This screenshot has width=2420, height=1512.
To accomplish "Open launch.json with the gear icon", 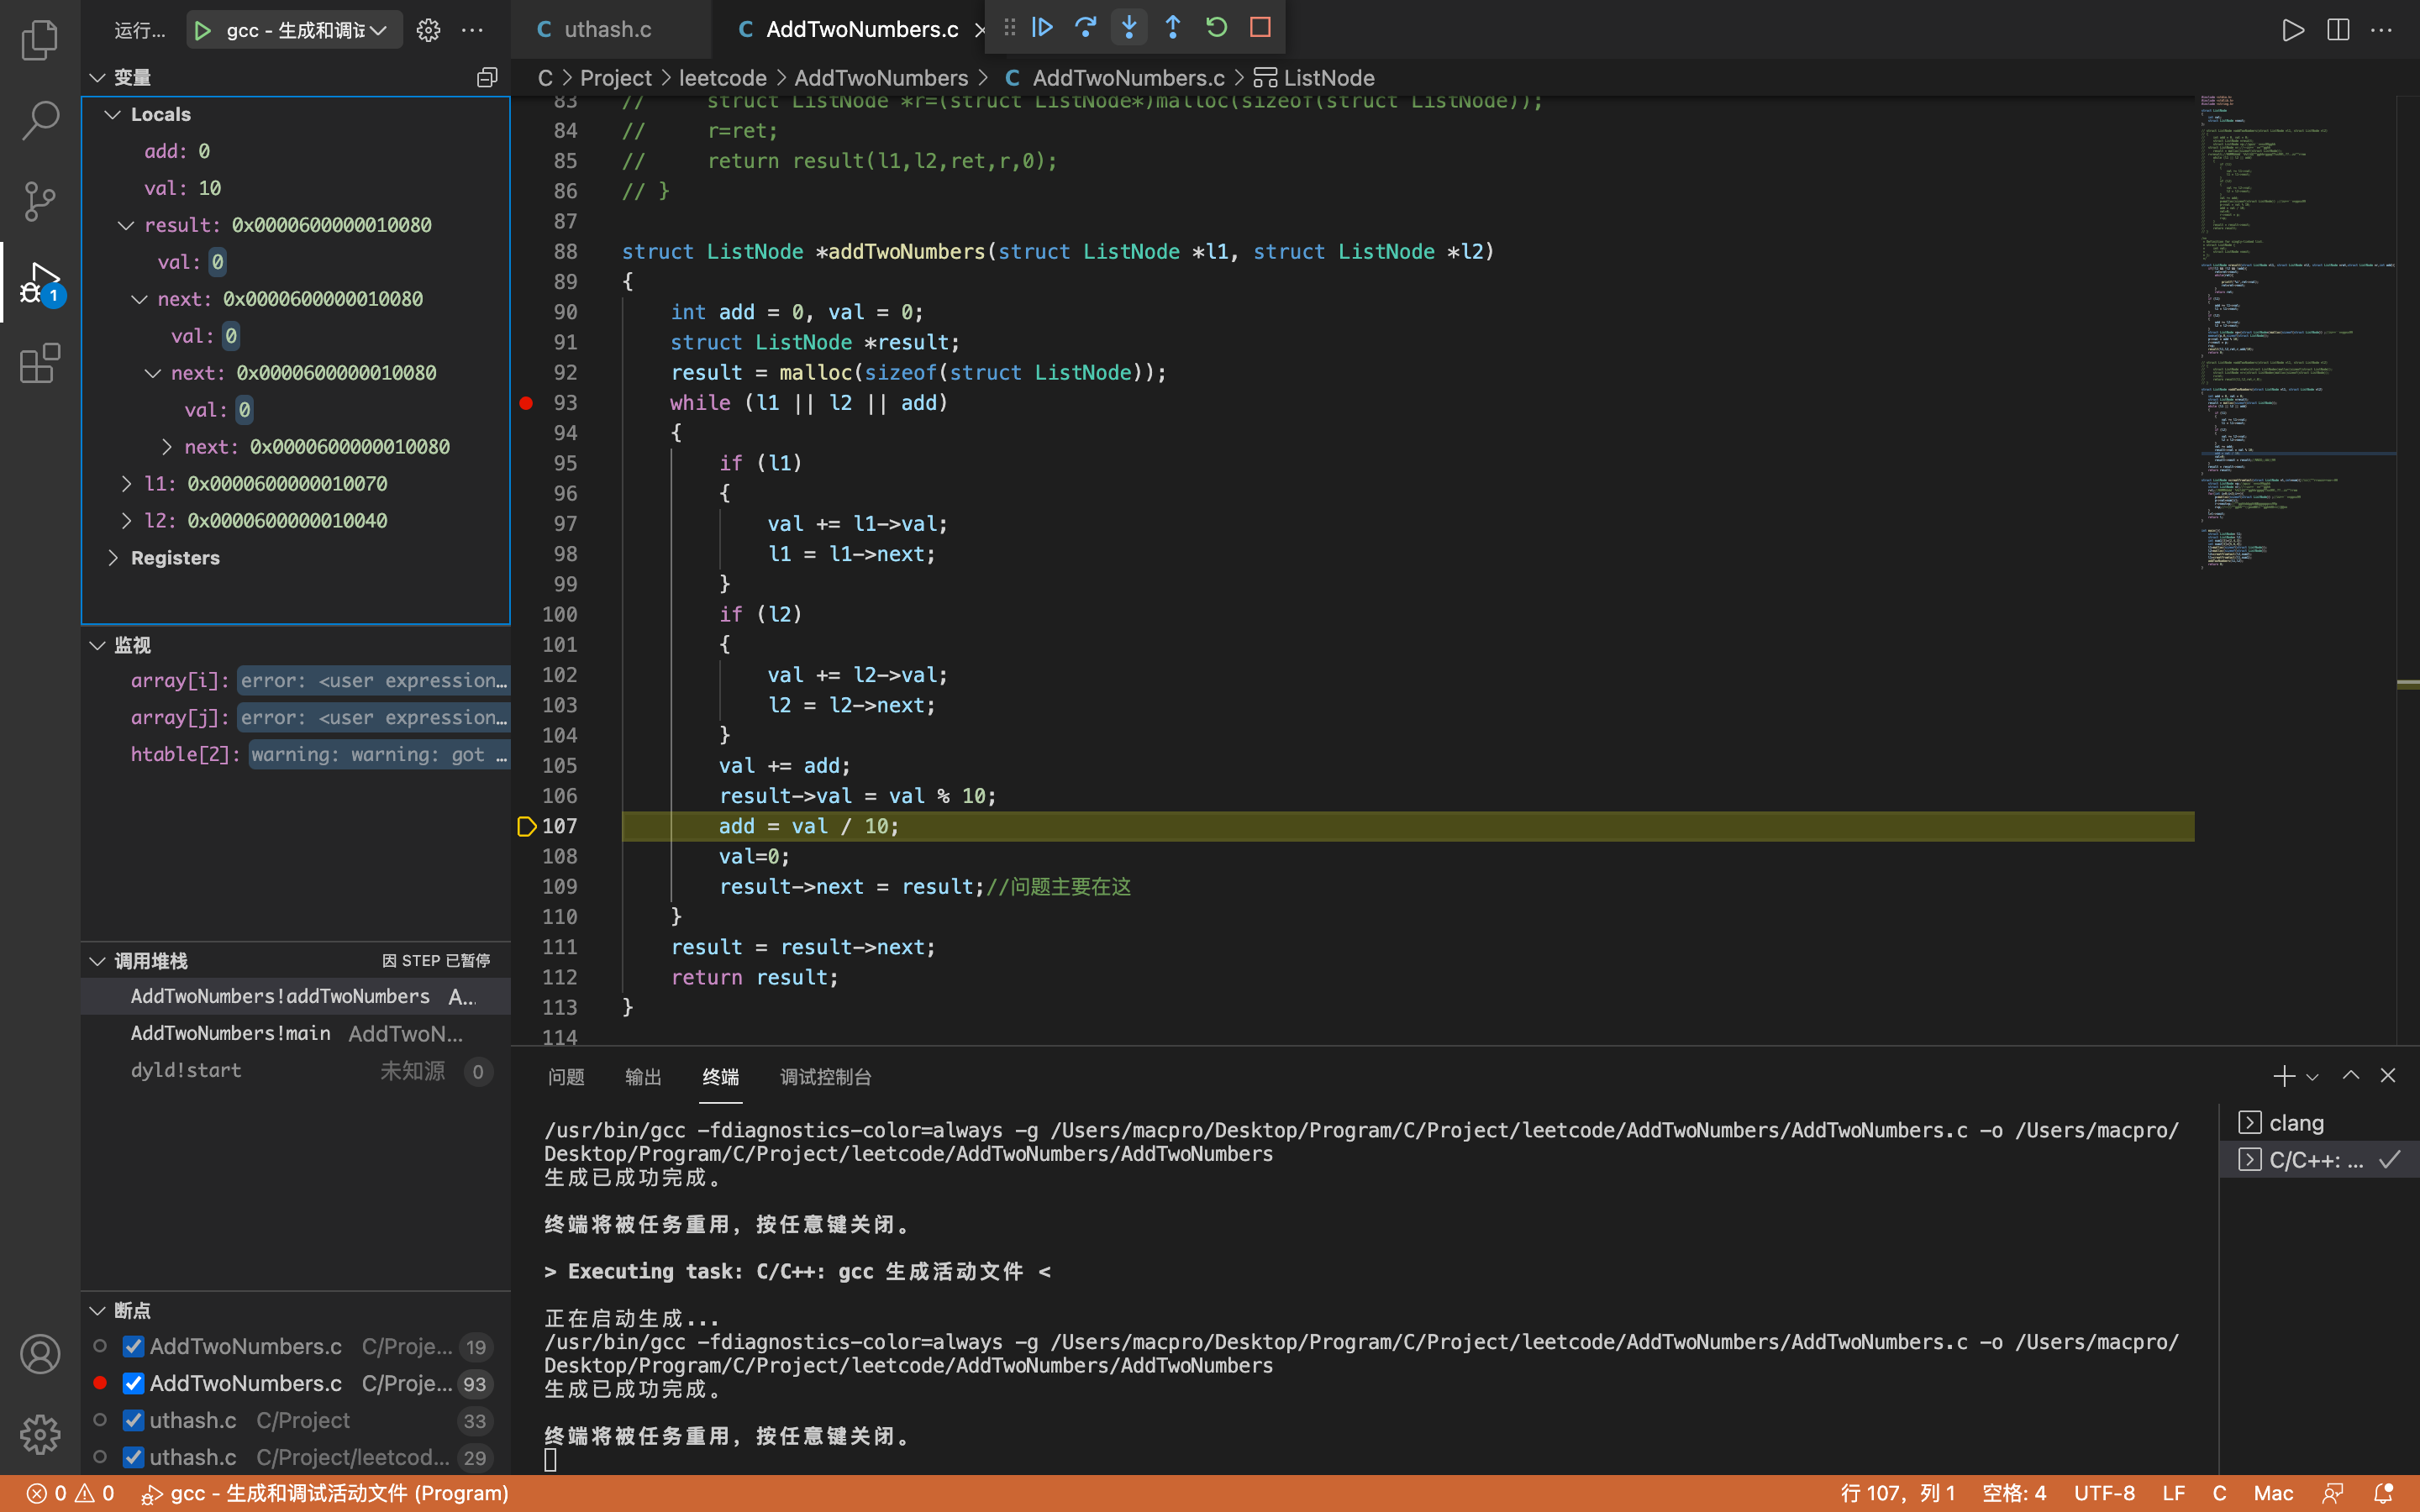I will [428, 30].
